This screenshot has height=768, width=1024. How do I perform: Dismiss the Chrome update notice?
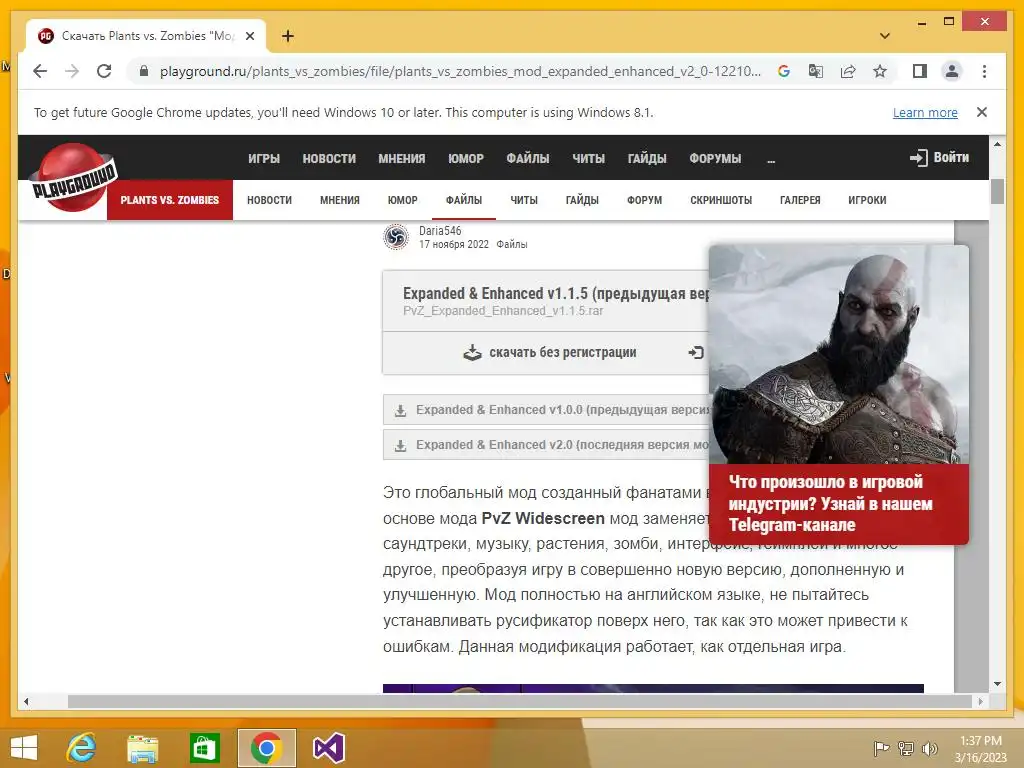pos(982,112)
